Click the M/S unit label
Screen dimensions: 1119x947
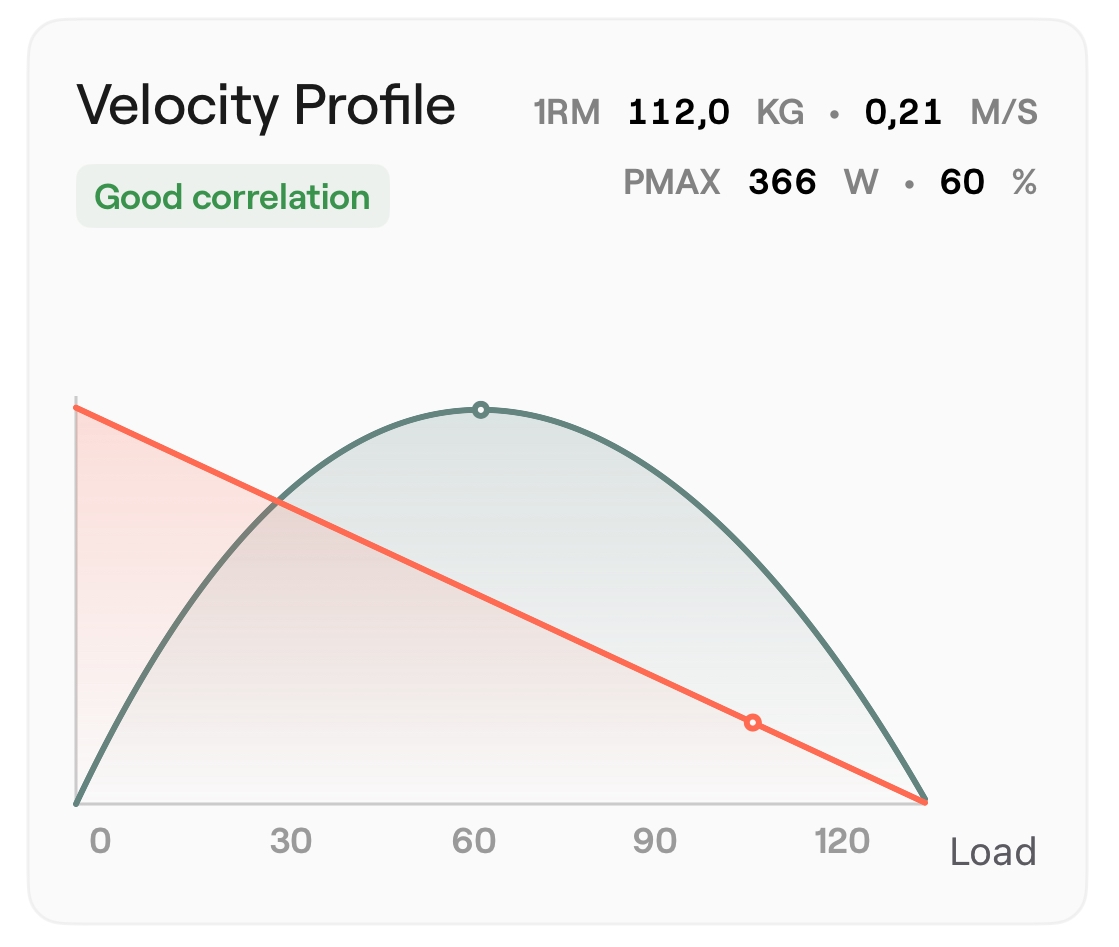click(1004, 112)
